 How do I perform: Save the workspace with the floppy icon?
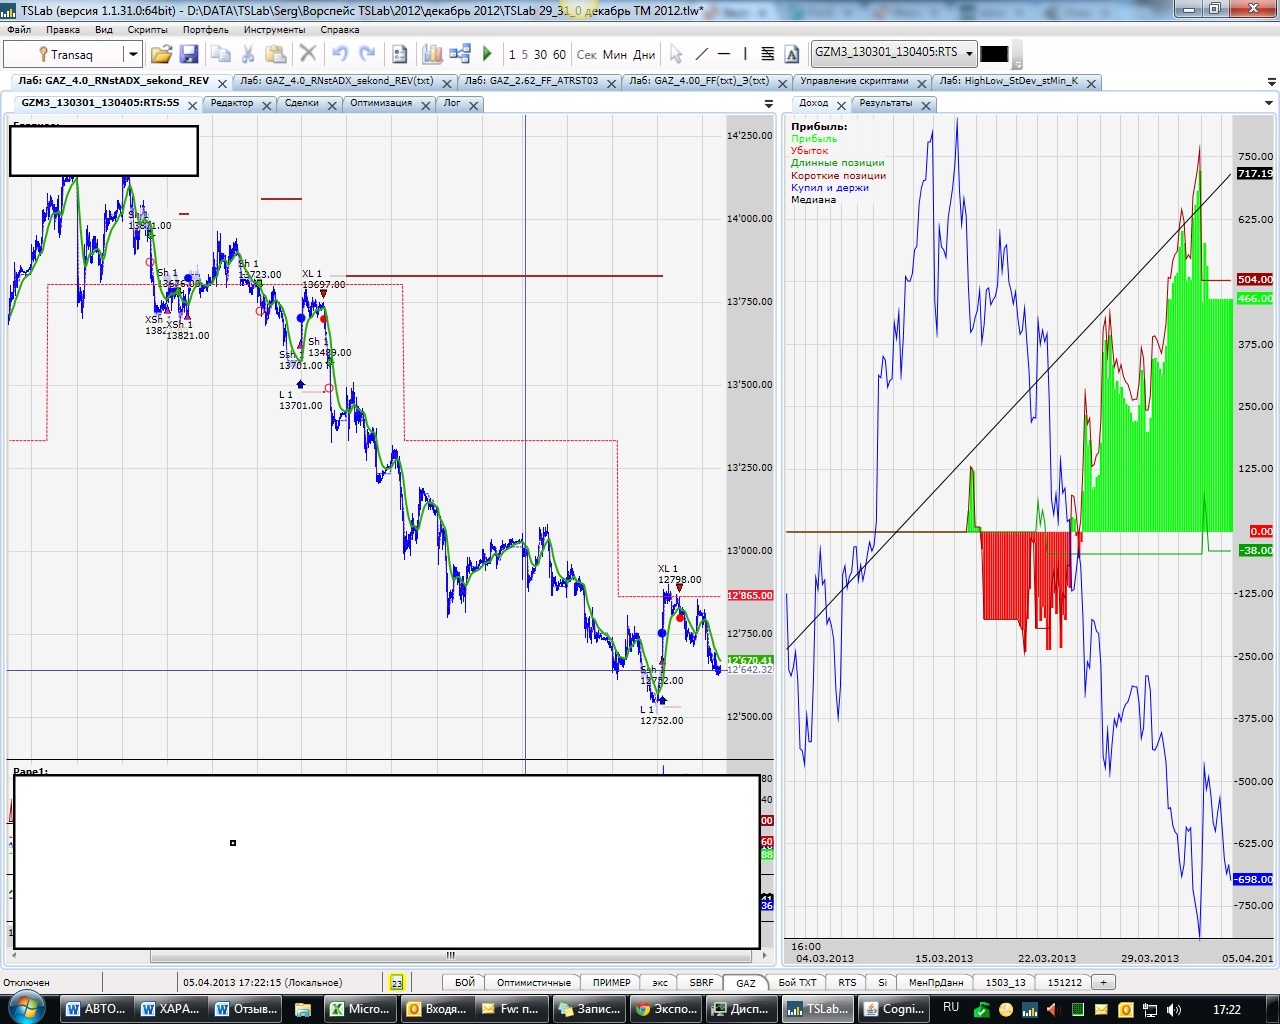189,54
